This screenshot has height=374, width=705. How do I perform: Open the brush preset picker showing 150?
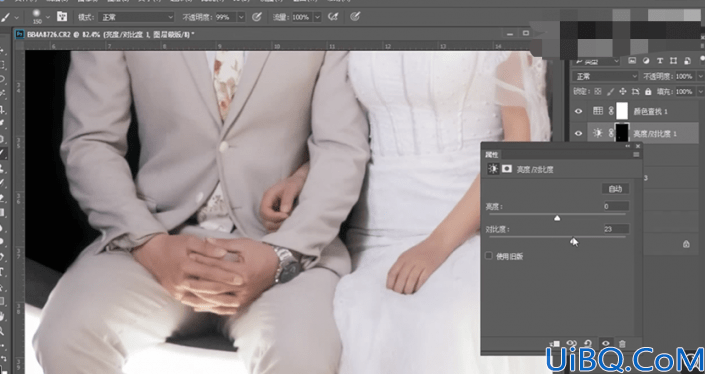pos(37,17)
